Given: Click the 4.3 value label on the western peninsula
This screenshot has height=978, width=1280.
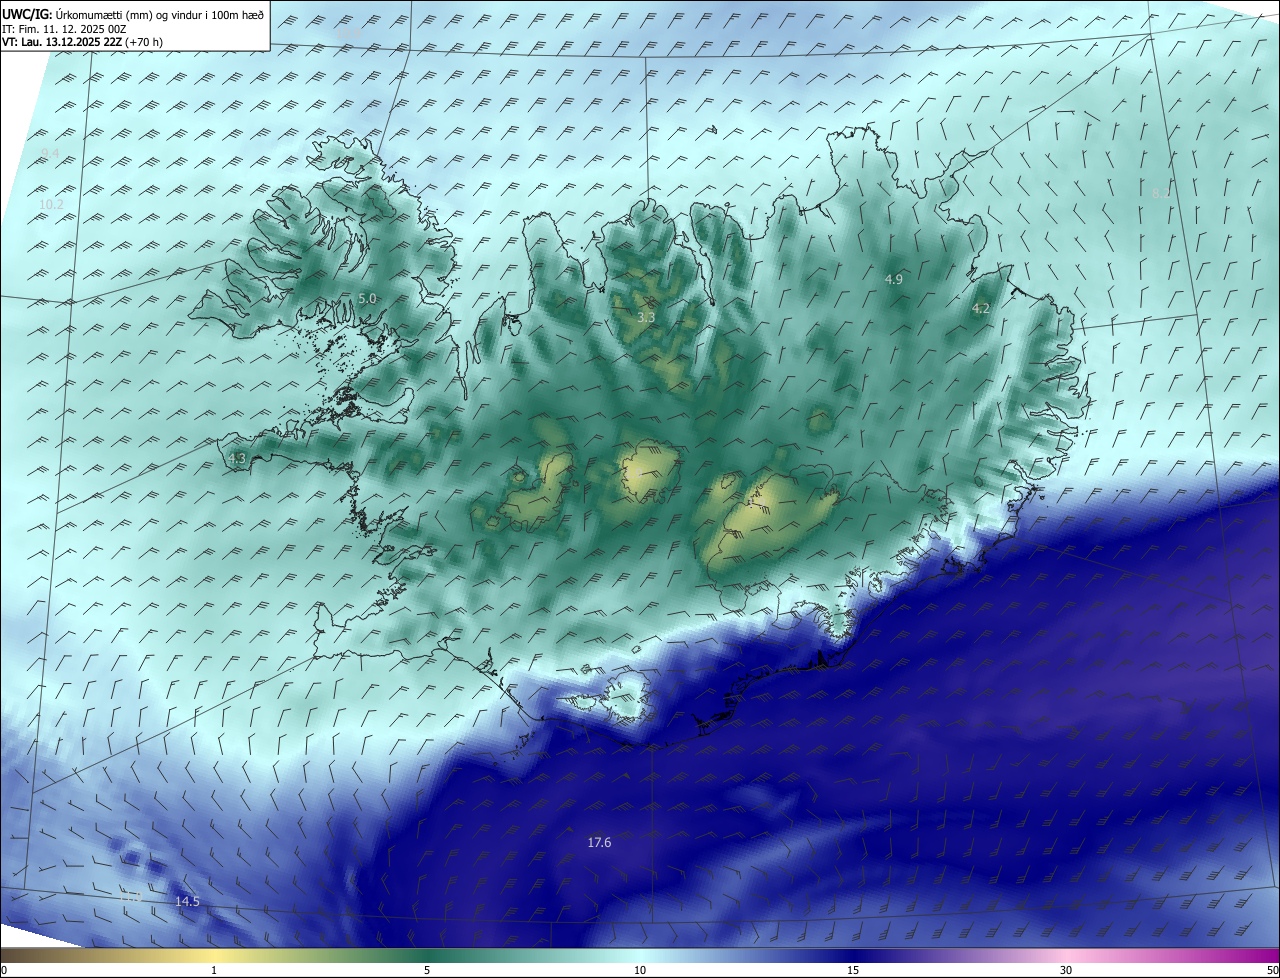Looking at the screenshot, I should pyautogui.click(x=237, y=459).
